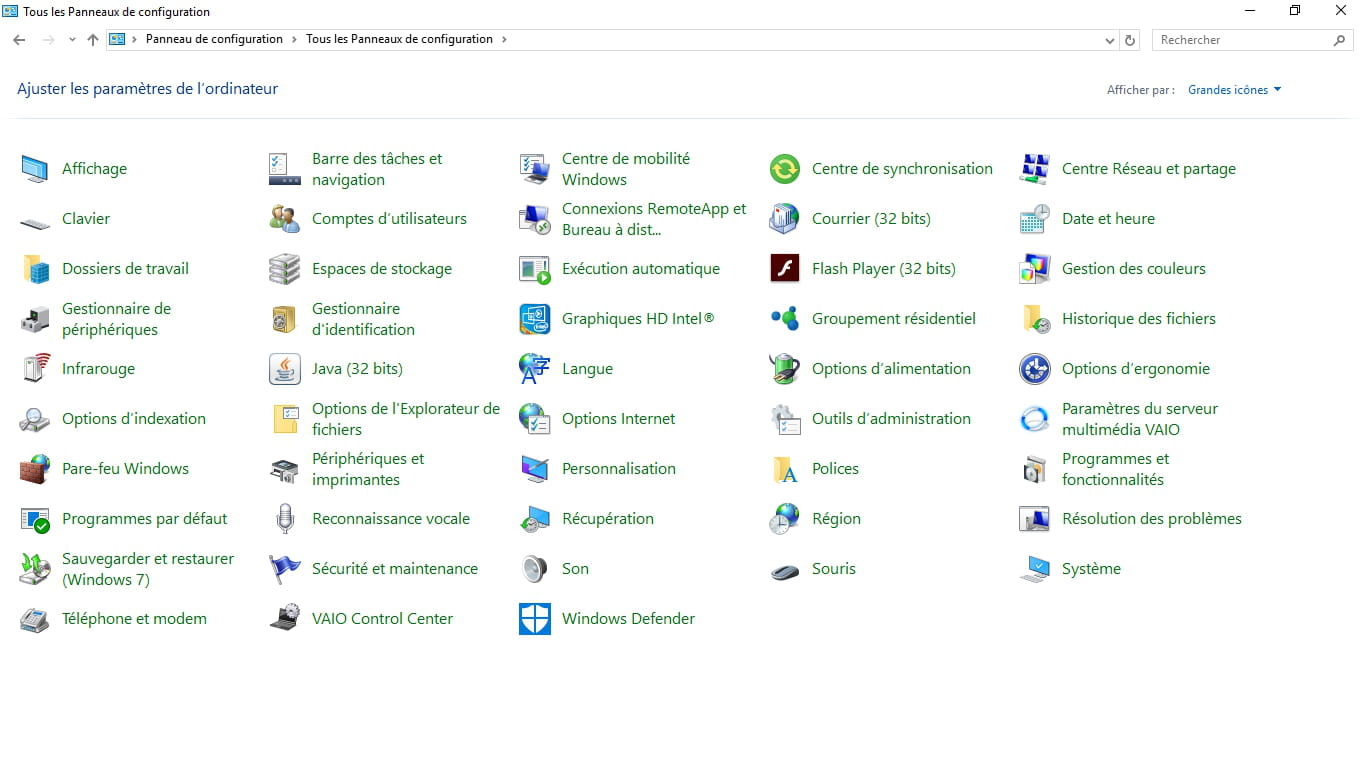Click Programmes par défaut icon
Image resolution: width=1366 pixels, height=768 pixels.
click(35, 519)
